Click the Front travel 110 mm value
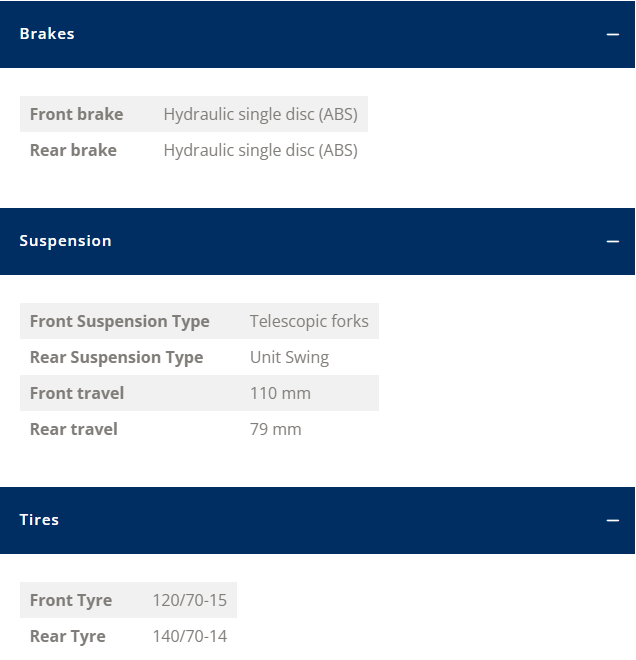Viewport: 636px width, 660px height. (280, 393)
